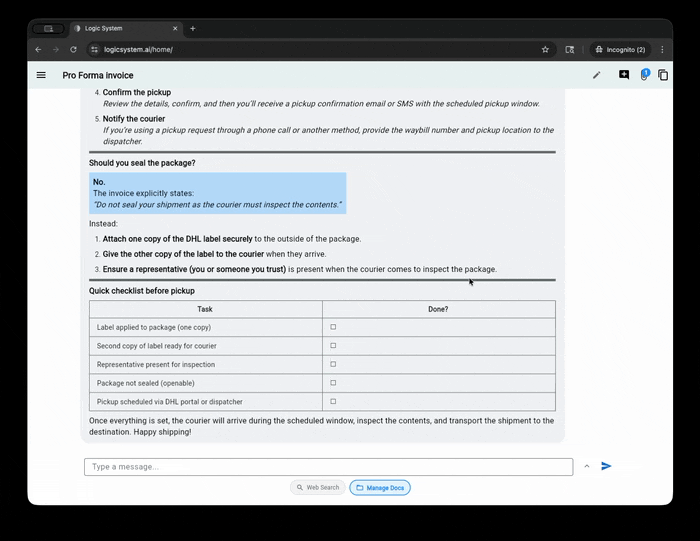The image size is (700, 541).
Task: Send the message with the arrow icon
Action: (606, 466)
